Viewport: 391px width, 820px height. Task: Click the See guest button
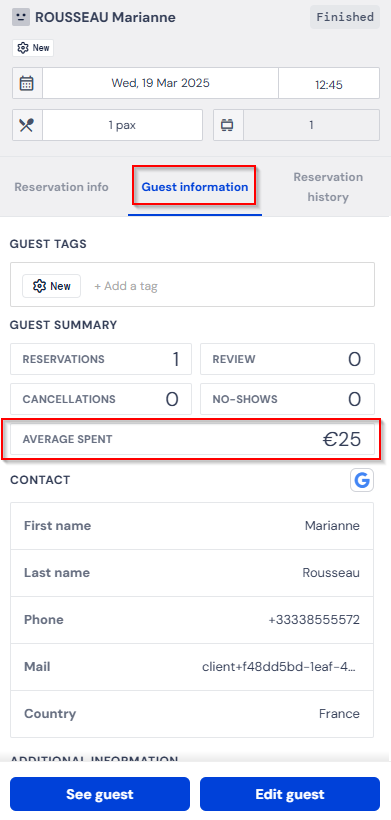tap(100, 794)
